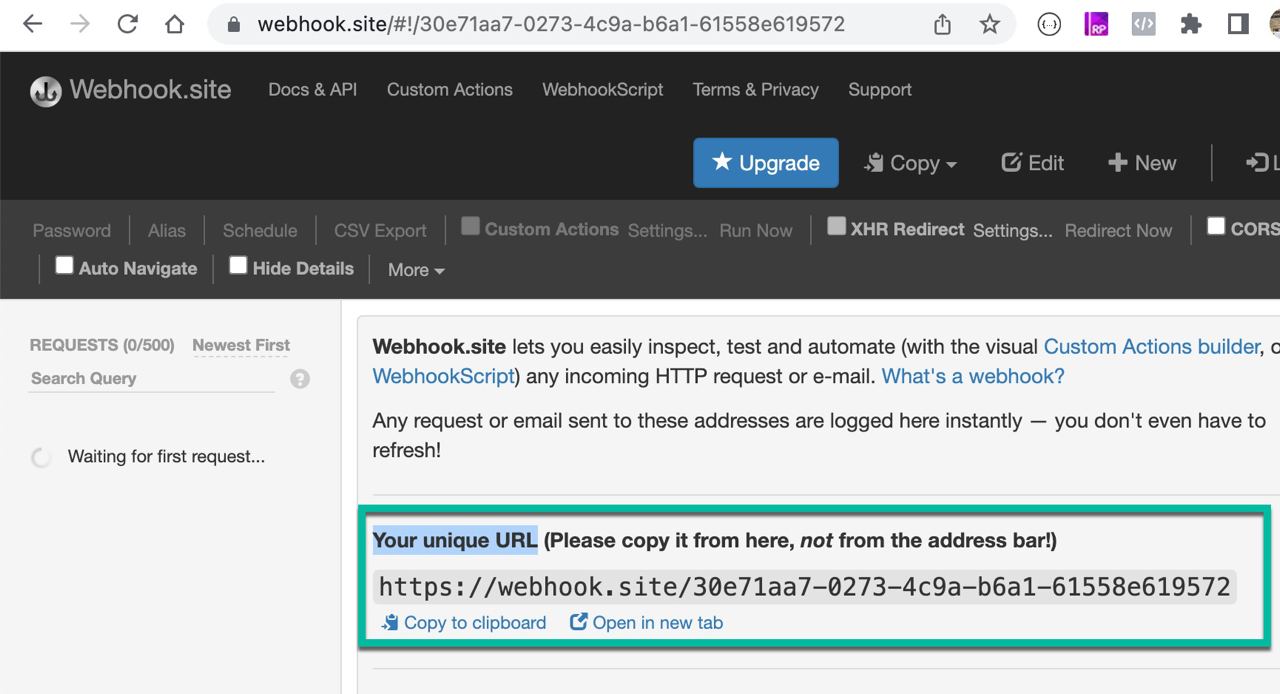Change the Newest First sort order
This screenshot has width=1280, height=694.
click(241, 345)
